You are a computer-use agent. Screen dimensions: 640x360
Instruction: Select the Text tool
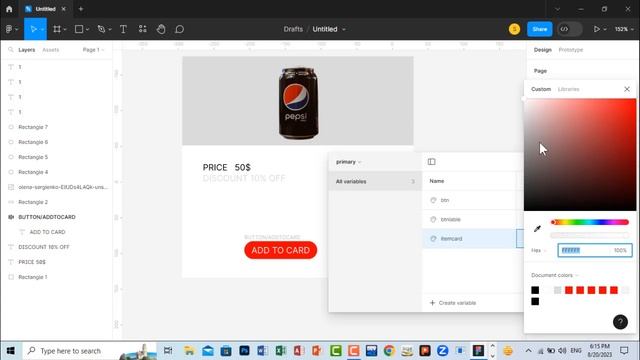(x=123, y=29)
